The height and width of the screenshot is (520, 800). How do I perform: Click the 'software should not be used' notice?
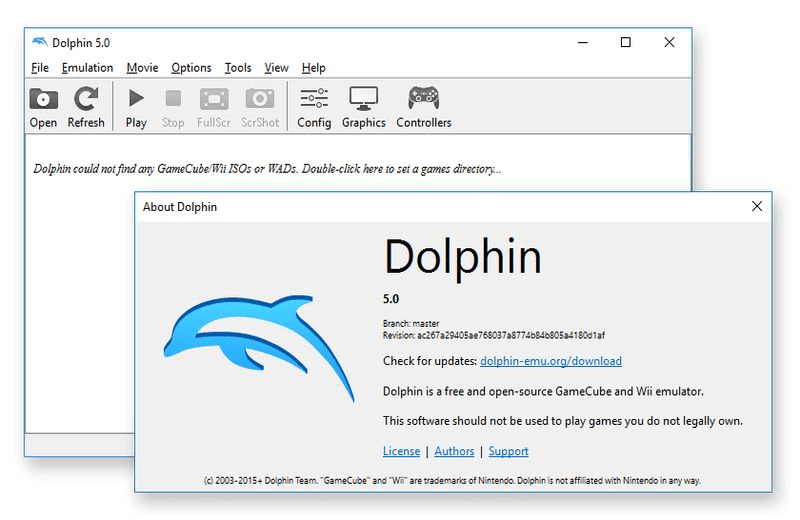tap(563, 421)
